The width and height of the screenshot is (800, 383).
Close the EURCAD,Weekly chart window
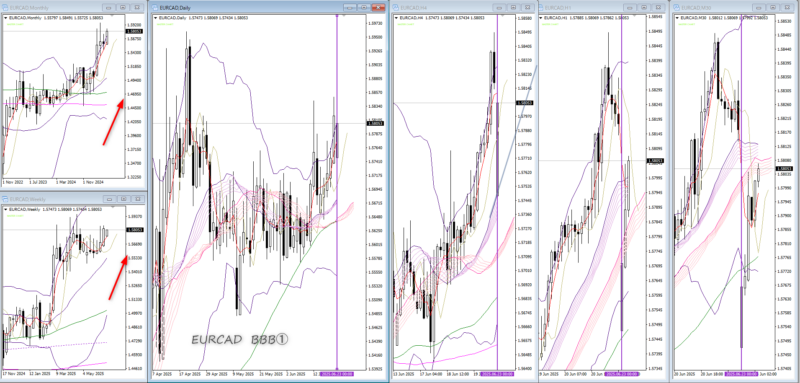point(137,199)
